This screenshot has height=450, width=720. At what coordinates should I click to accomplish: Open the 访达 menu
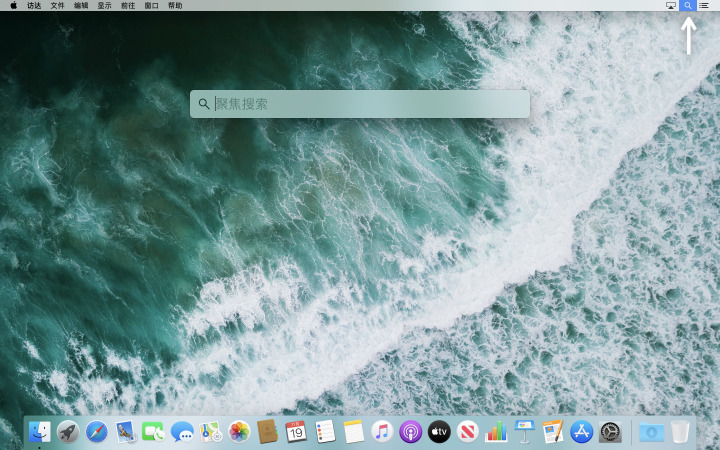coord(34,6)
